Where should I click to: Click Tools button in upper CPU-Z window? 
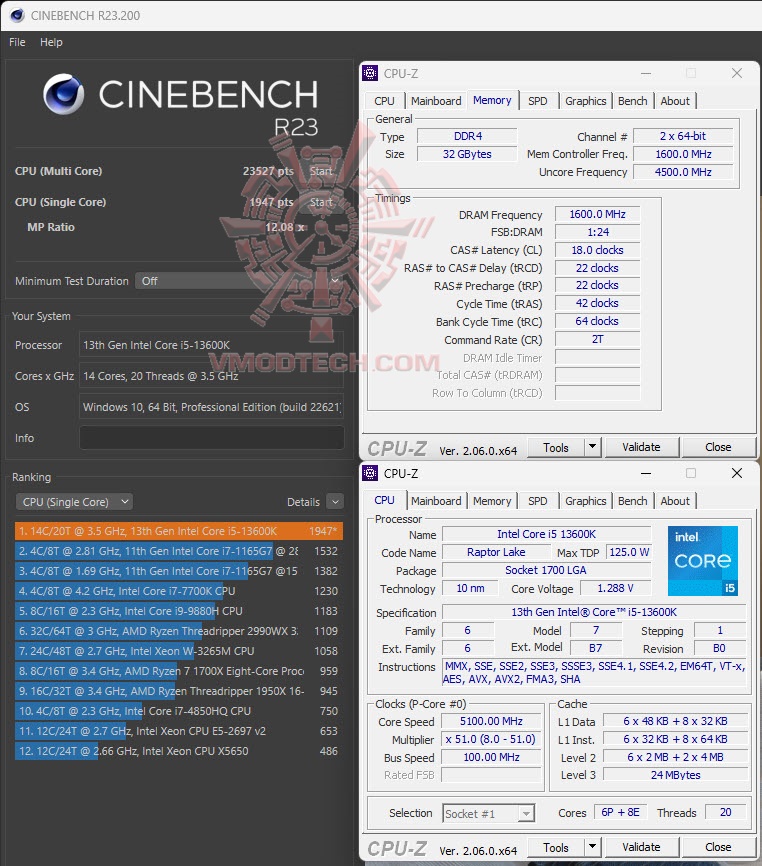coord(555,447)
